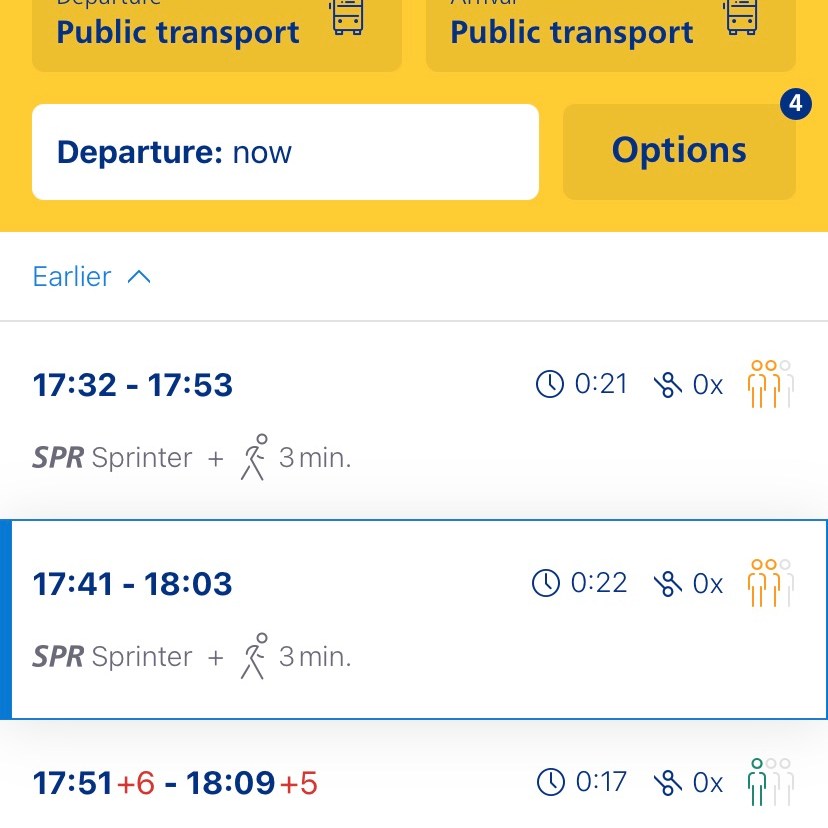The image size is (828, 828).
Task: Open the Options button
Action: [x=679, y=151]
